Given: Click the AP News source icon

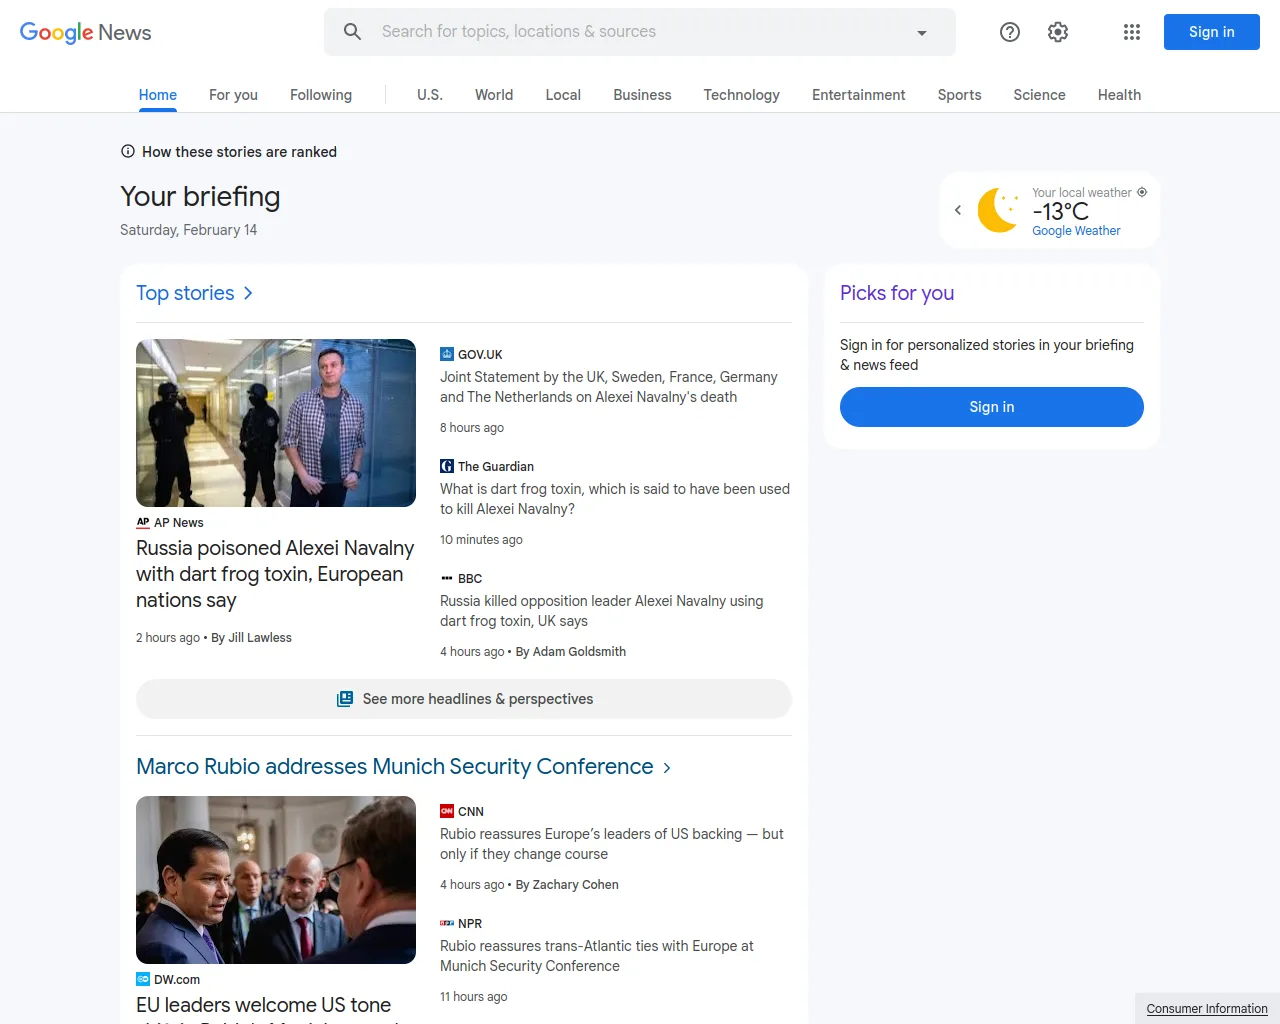Looking at the screenshot, I should coord(143,522).
